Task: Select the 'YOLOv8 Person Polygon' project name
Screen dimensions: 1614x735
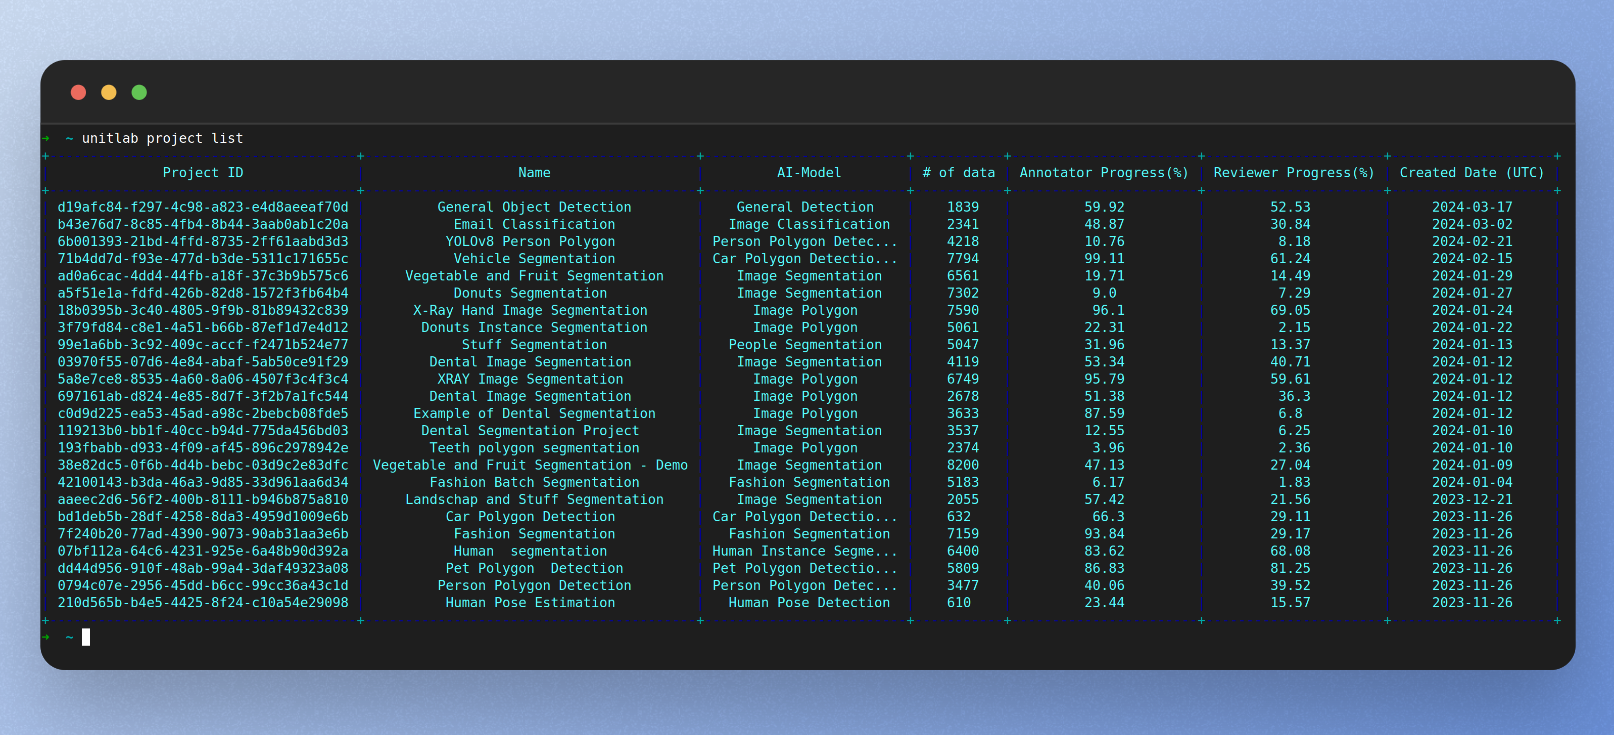Action: pyautogui.click(x=530, y=242)
